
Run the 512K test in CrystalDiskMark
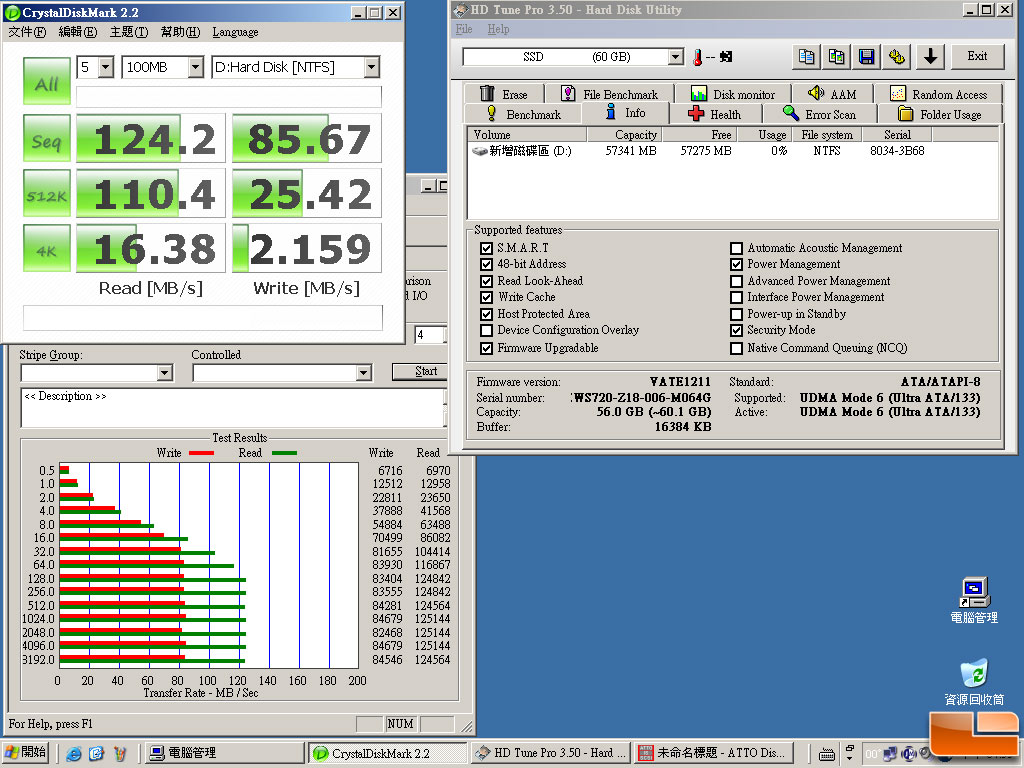pos(46,193)
